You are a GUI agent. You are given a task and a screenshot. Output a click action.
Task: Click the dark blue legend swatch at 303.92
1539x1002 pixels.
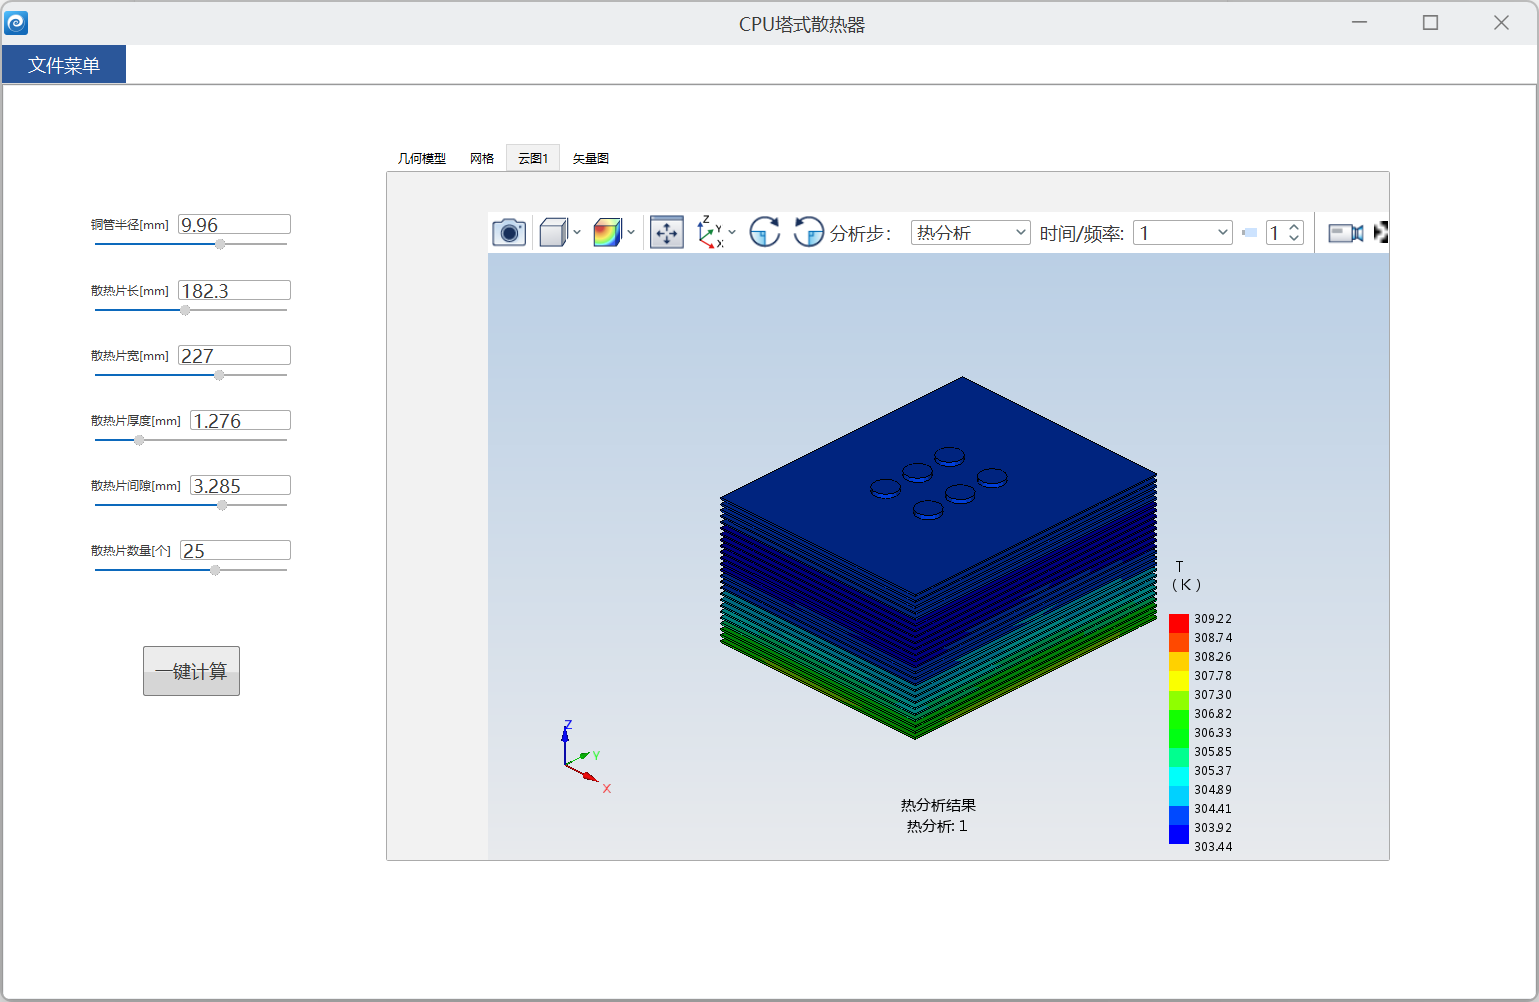pyautogui.click(x=1179, y=833)
